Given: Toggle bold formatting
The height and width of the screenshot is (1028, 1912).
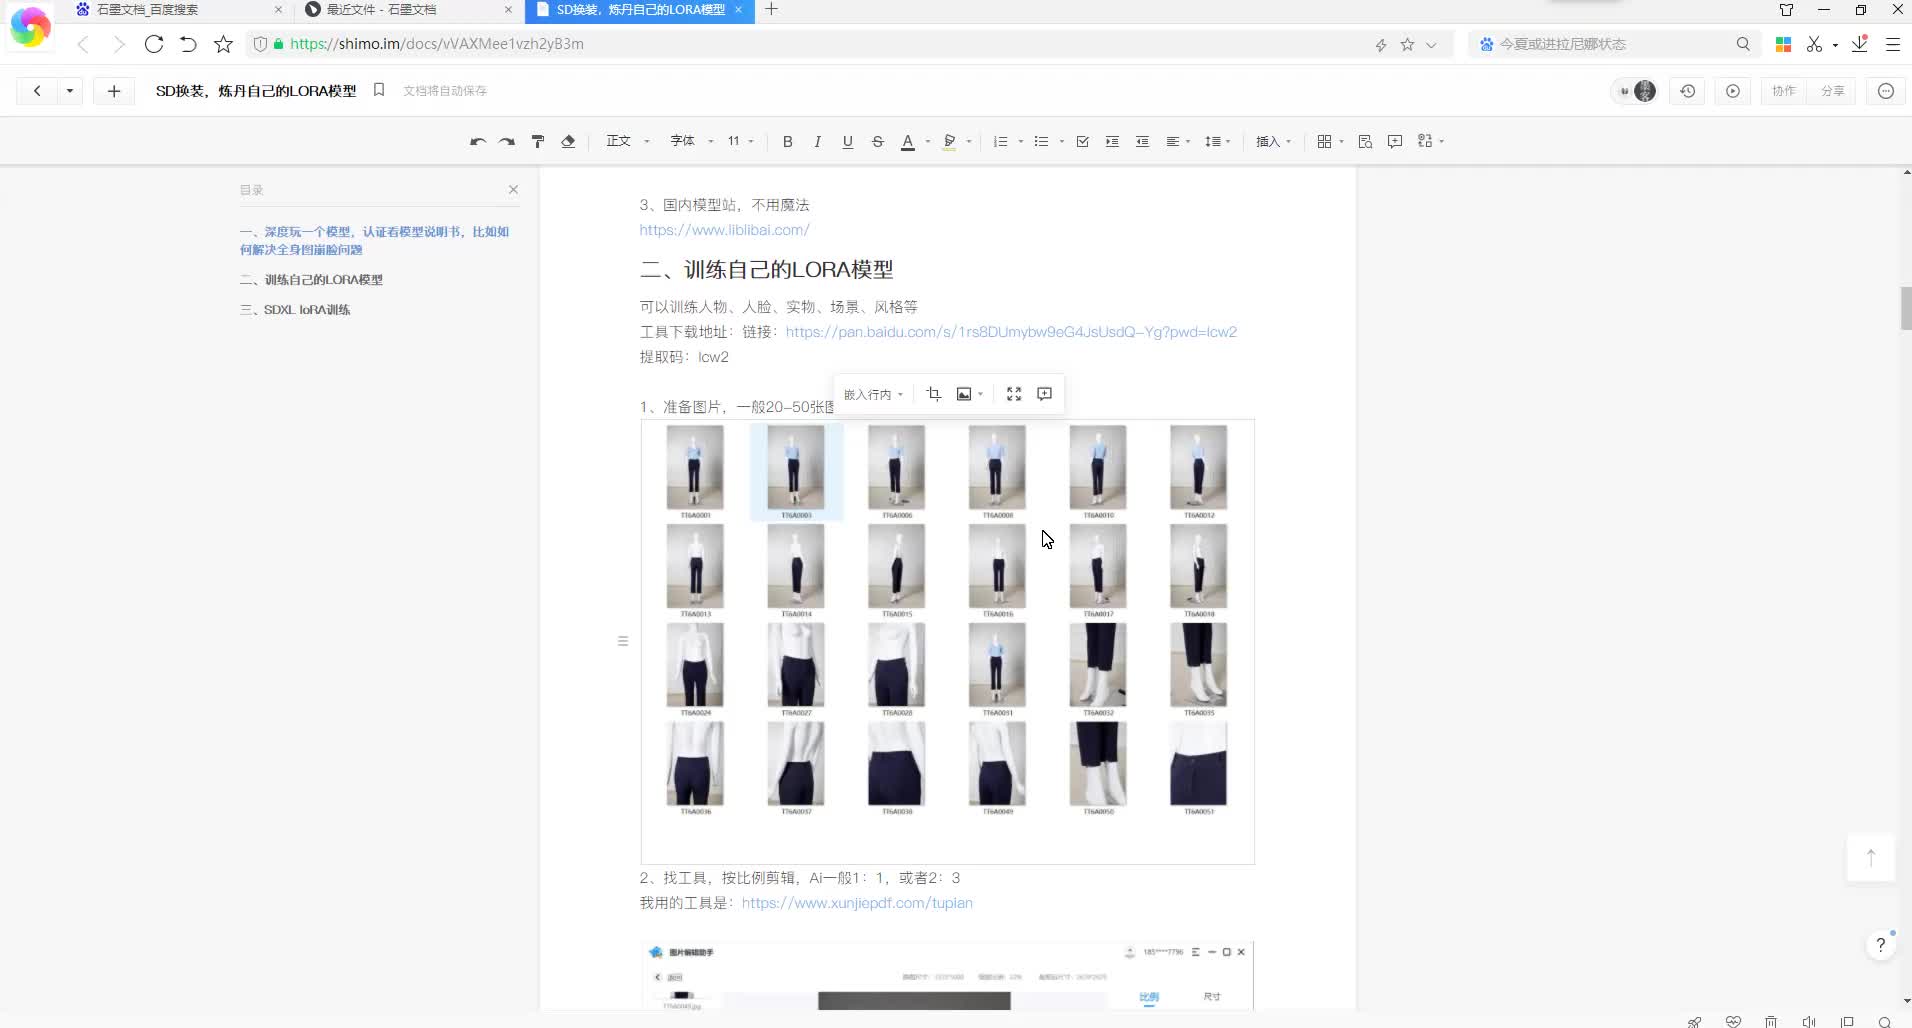Looking at the screenshot, I should click(x=788, y=141).
